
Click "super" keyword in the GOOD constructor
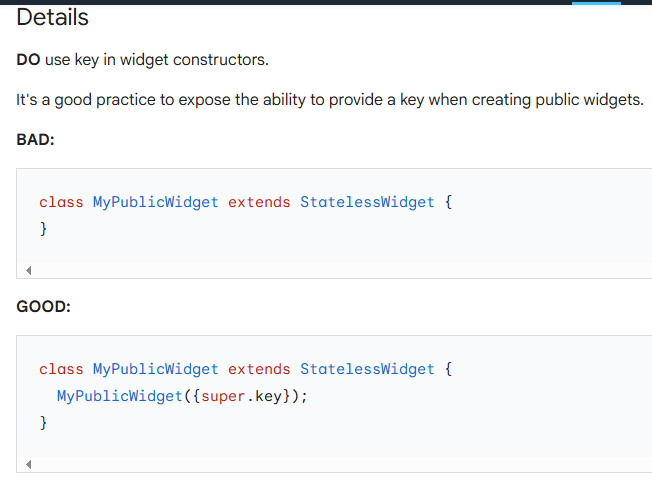pyautogui.click(x=223, y=396)
